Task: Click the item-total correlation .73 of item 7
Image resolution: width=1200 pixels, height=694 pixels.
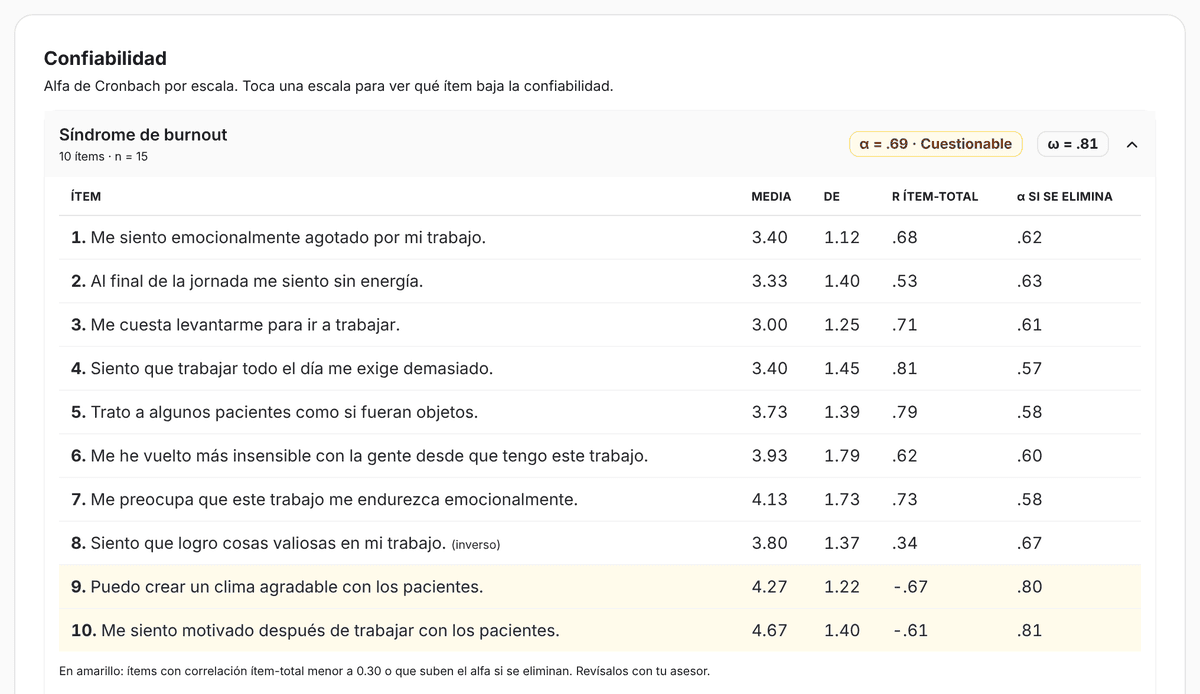Action: tap(904, 500)
